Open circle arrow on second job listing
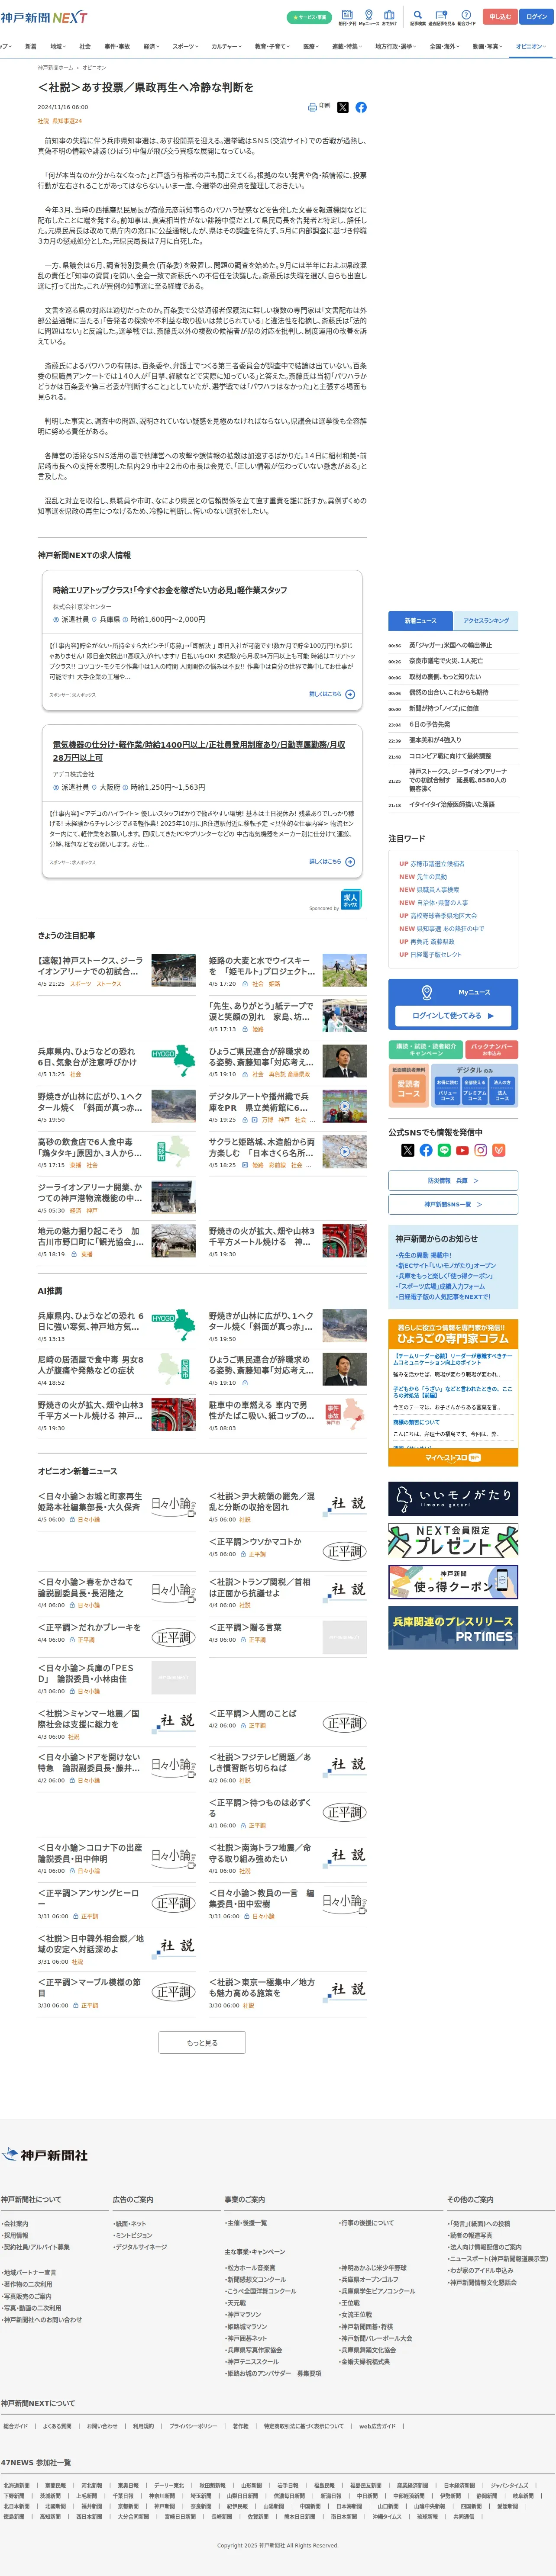Screen dimensions: 556x2576 pyautogui.click(x=350, y=861)
